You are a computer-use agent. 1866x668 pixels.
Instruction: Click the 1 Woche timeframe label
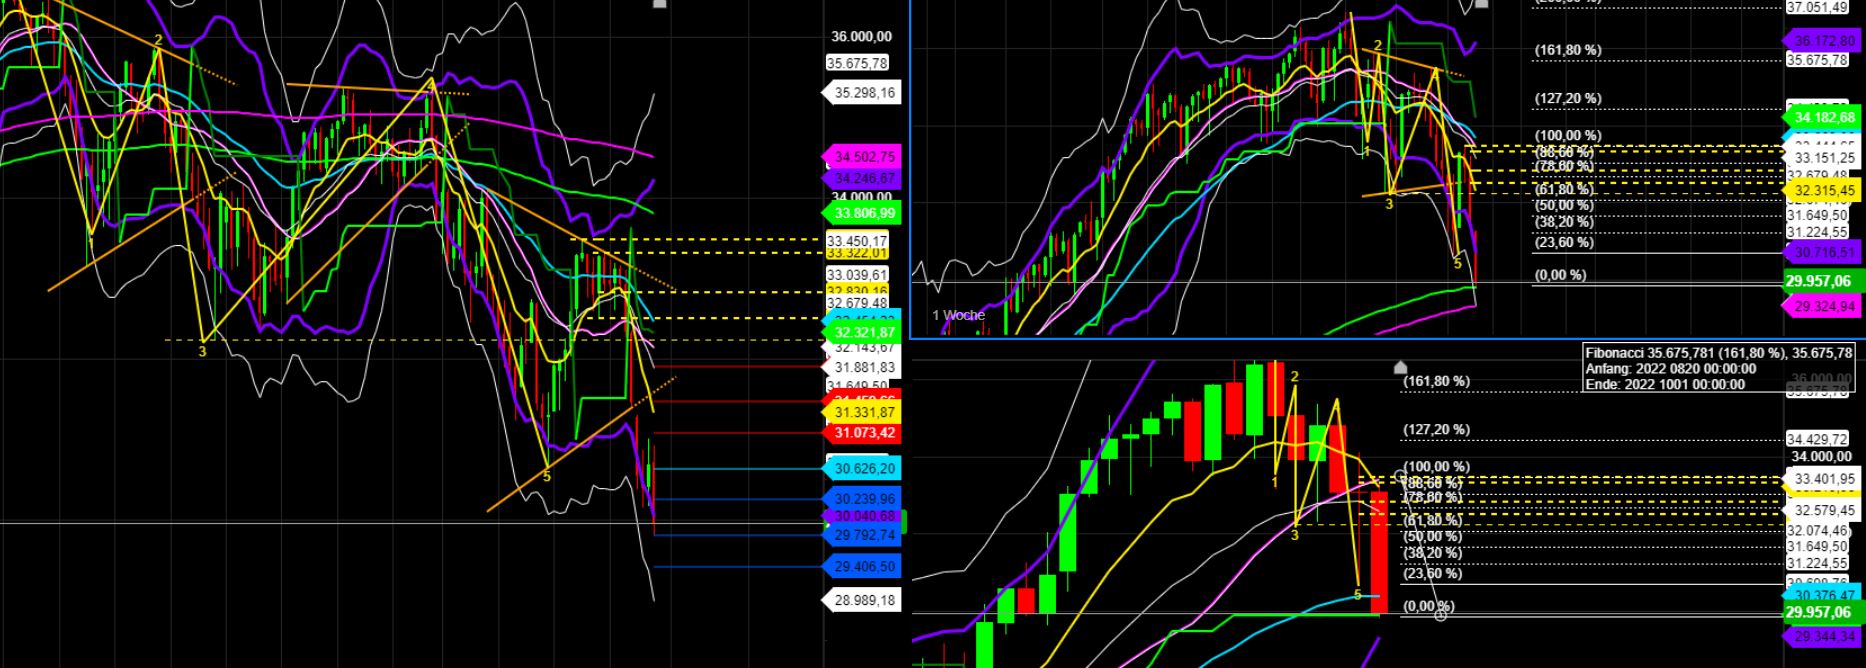click(958, 315)
